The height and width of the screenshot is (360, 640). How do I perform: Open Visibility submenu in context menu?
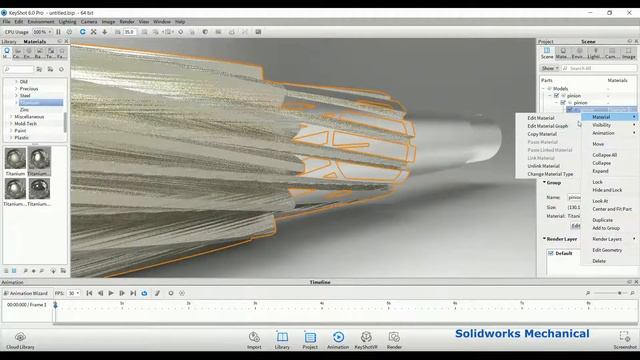[x=609, y=125]
